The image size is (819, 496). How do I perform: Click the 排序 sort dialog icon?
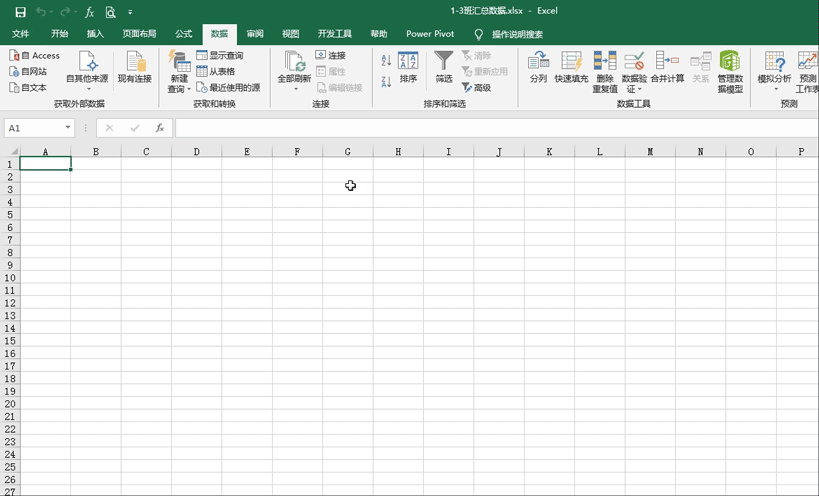(x=408, y=61)
